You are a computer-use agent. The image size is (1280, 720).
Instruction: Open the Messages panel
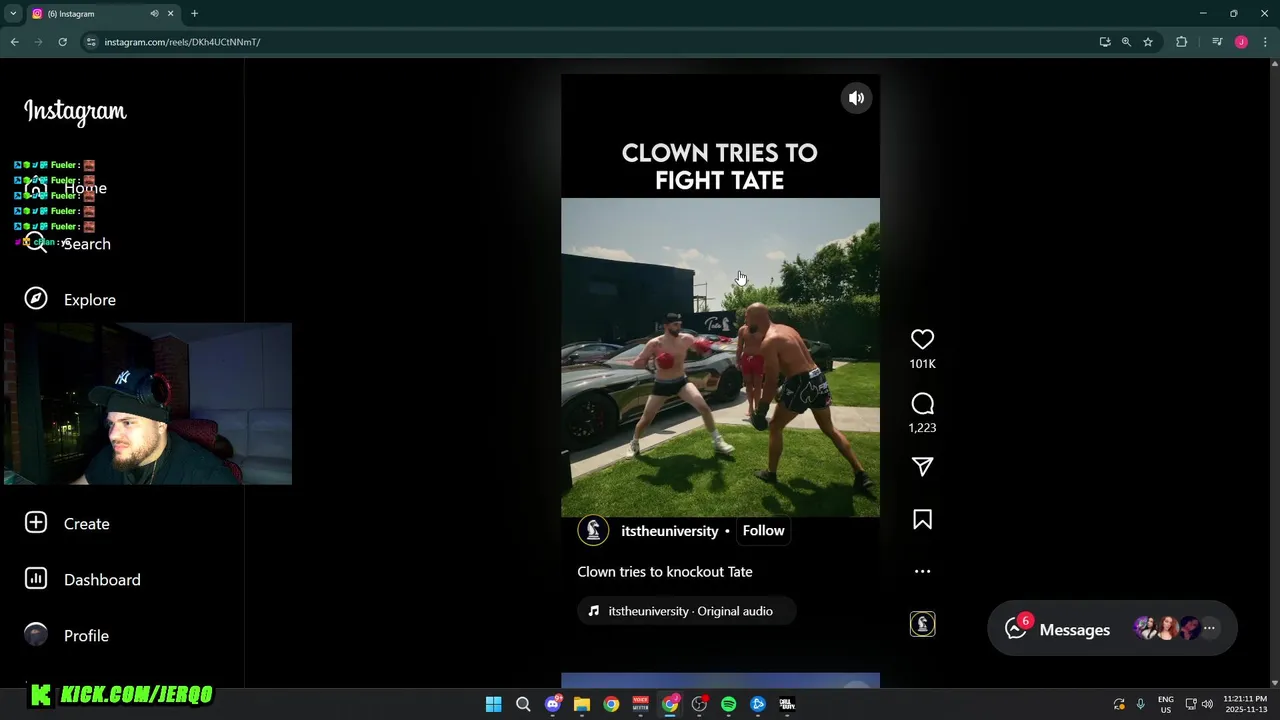(x=1112, y=629)
